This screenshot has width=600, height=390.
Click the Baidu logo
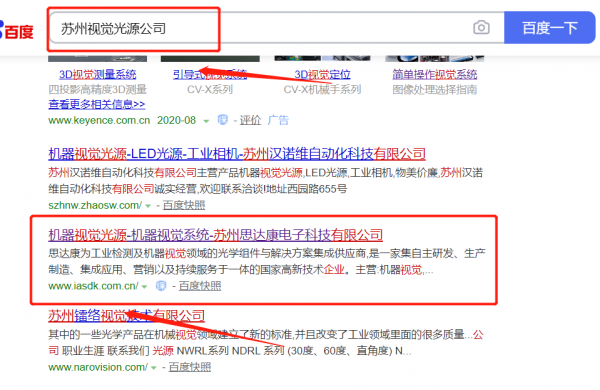(x=16, y=30)
